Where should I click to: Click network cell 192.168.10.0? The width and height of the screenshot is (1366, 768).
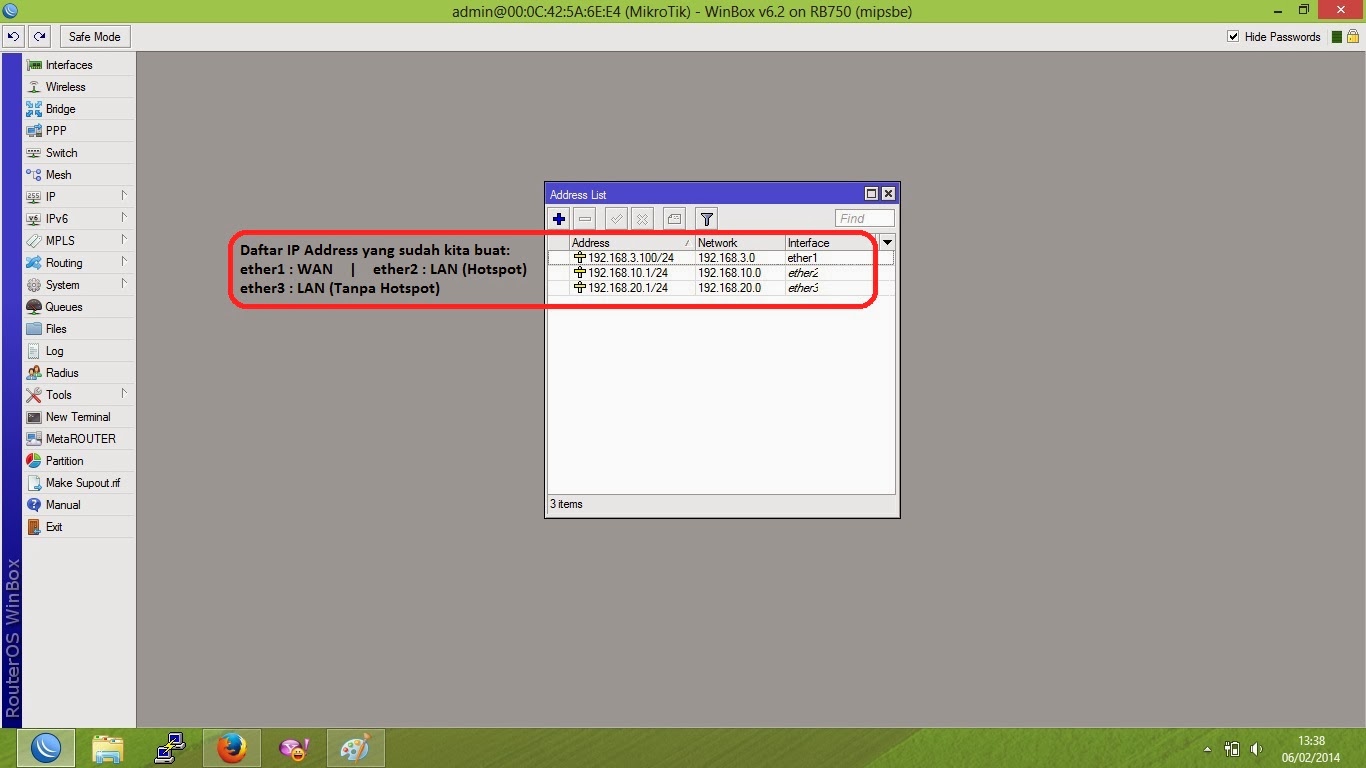tap(729, 273)
